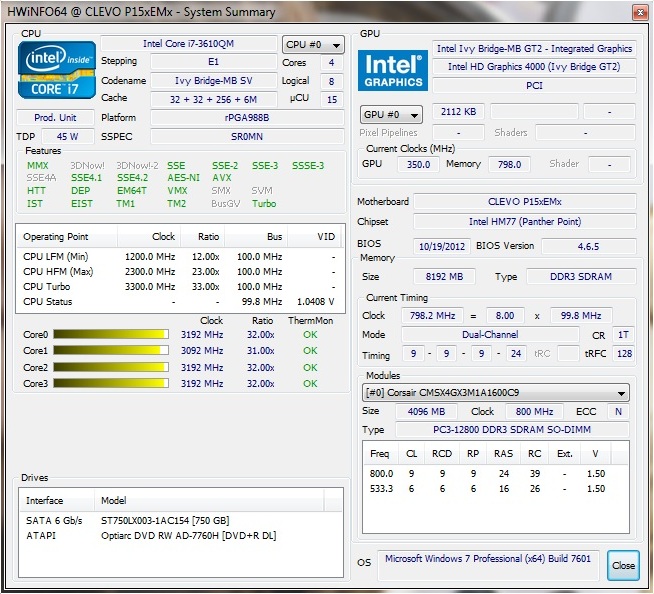This screenshot has height=594, width=654.
Task: Click the 2112 KB video memory field
Action: [458, 111]
